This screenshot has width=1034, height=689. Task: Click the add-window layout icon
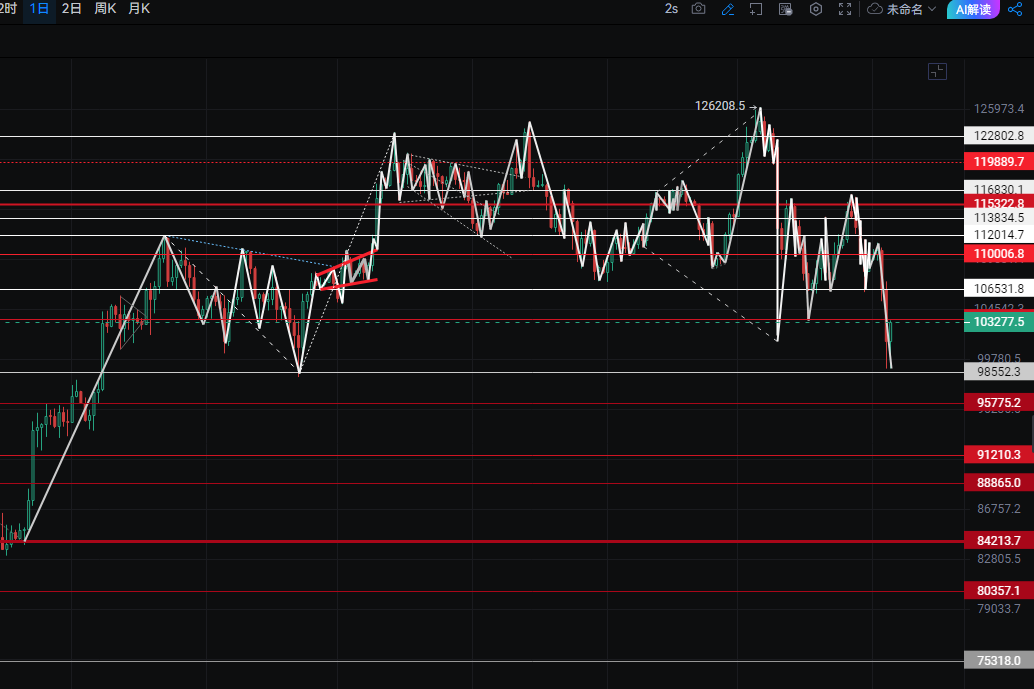[x=756, y=9]
